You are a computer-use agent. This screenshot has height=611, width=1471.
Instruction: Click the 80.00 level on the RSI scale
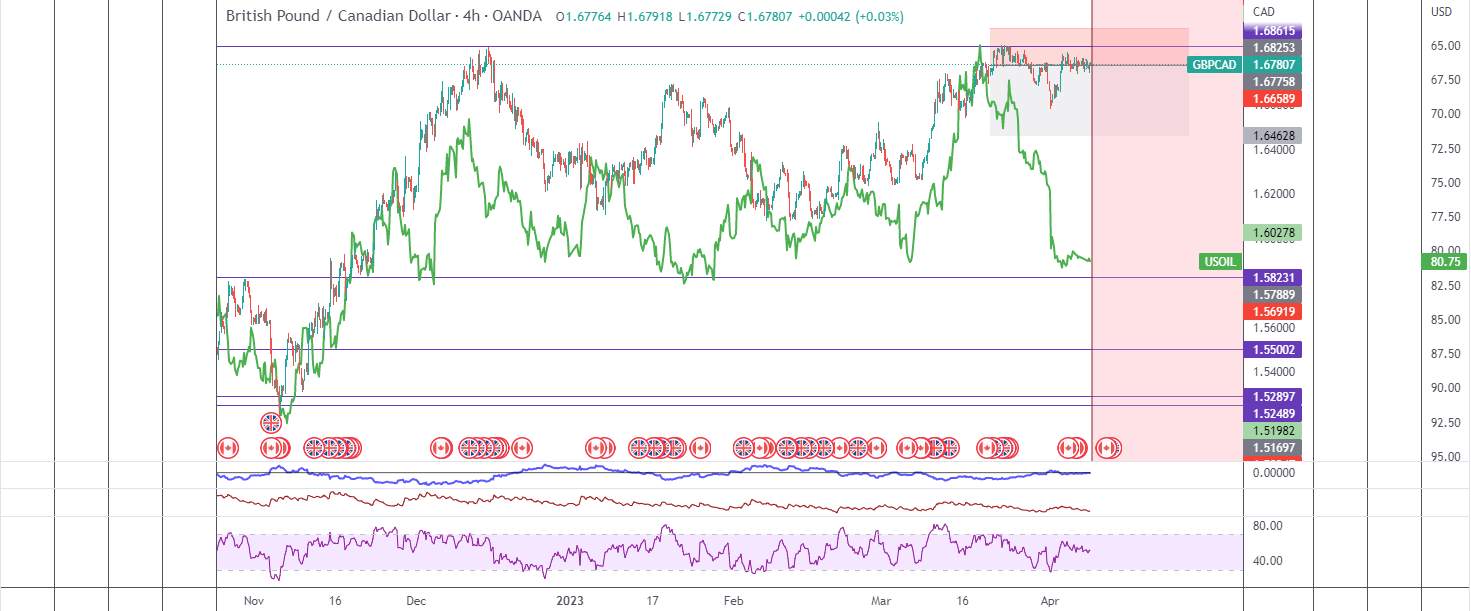coord(1268,526)
